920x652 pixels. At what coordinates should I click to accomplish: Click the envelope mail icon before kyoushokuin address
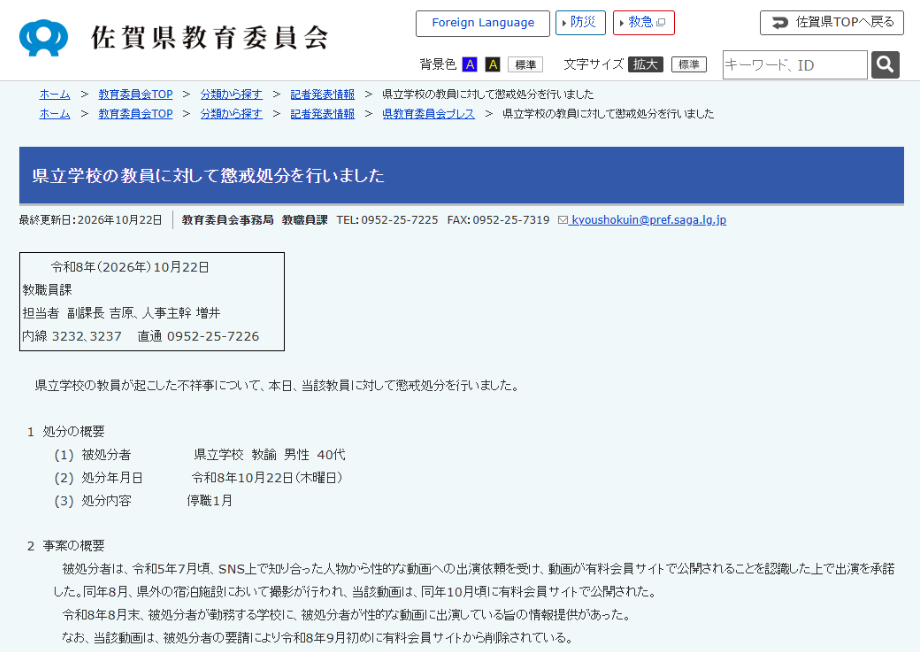(563, 220)
